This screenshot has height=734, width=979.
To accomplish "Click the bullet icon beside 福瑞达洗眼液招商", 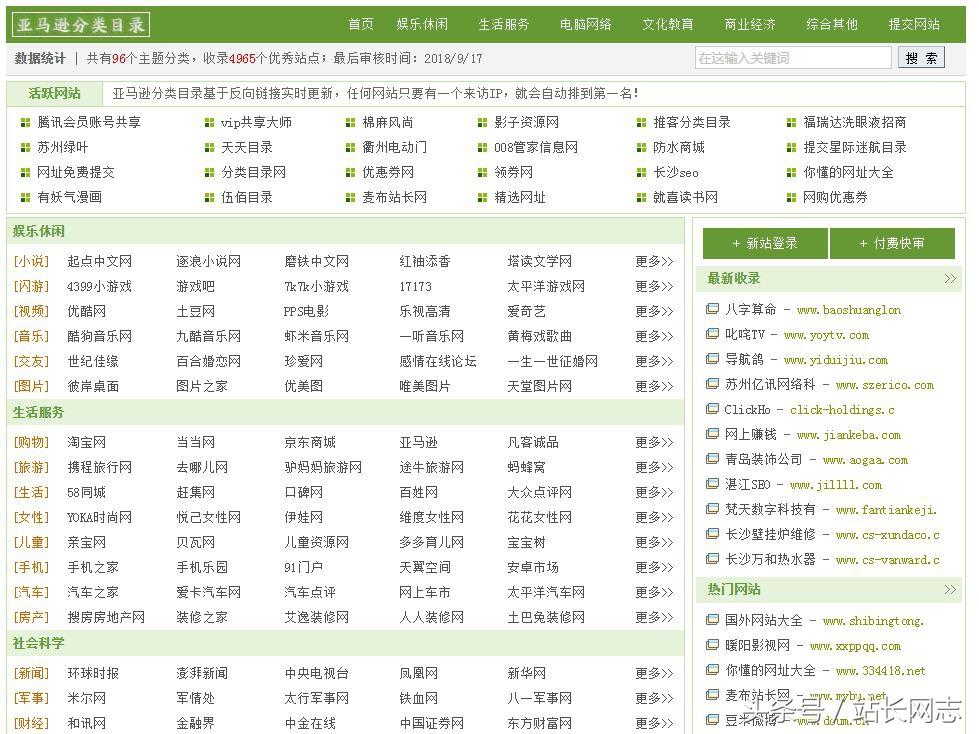I will point(791,123).
